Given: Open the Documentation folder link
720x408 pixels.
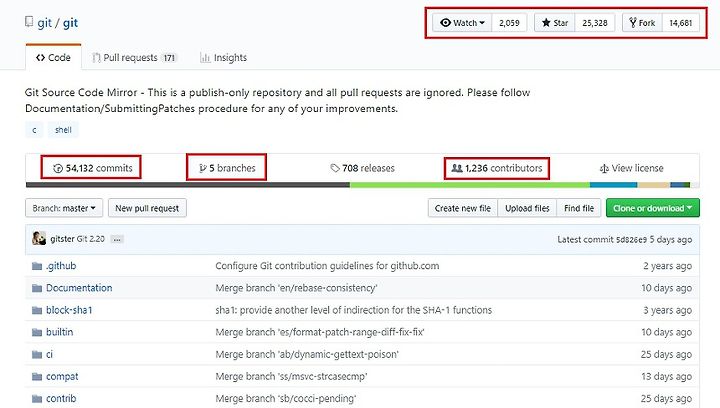Looking at the screenshot, I should tap(79, 288).
